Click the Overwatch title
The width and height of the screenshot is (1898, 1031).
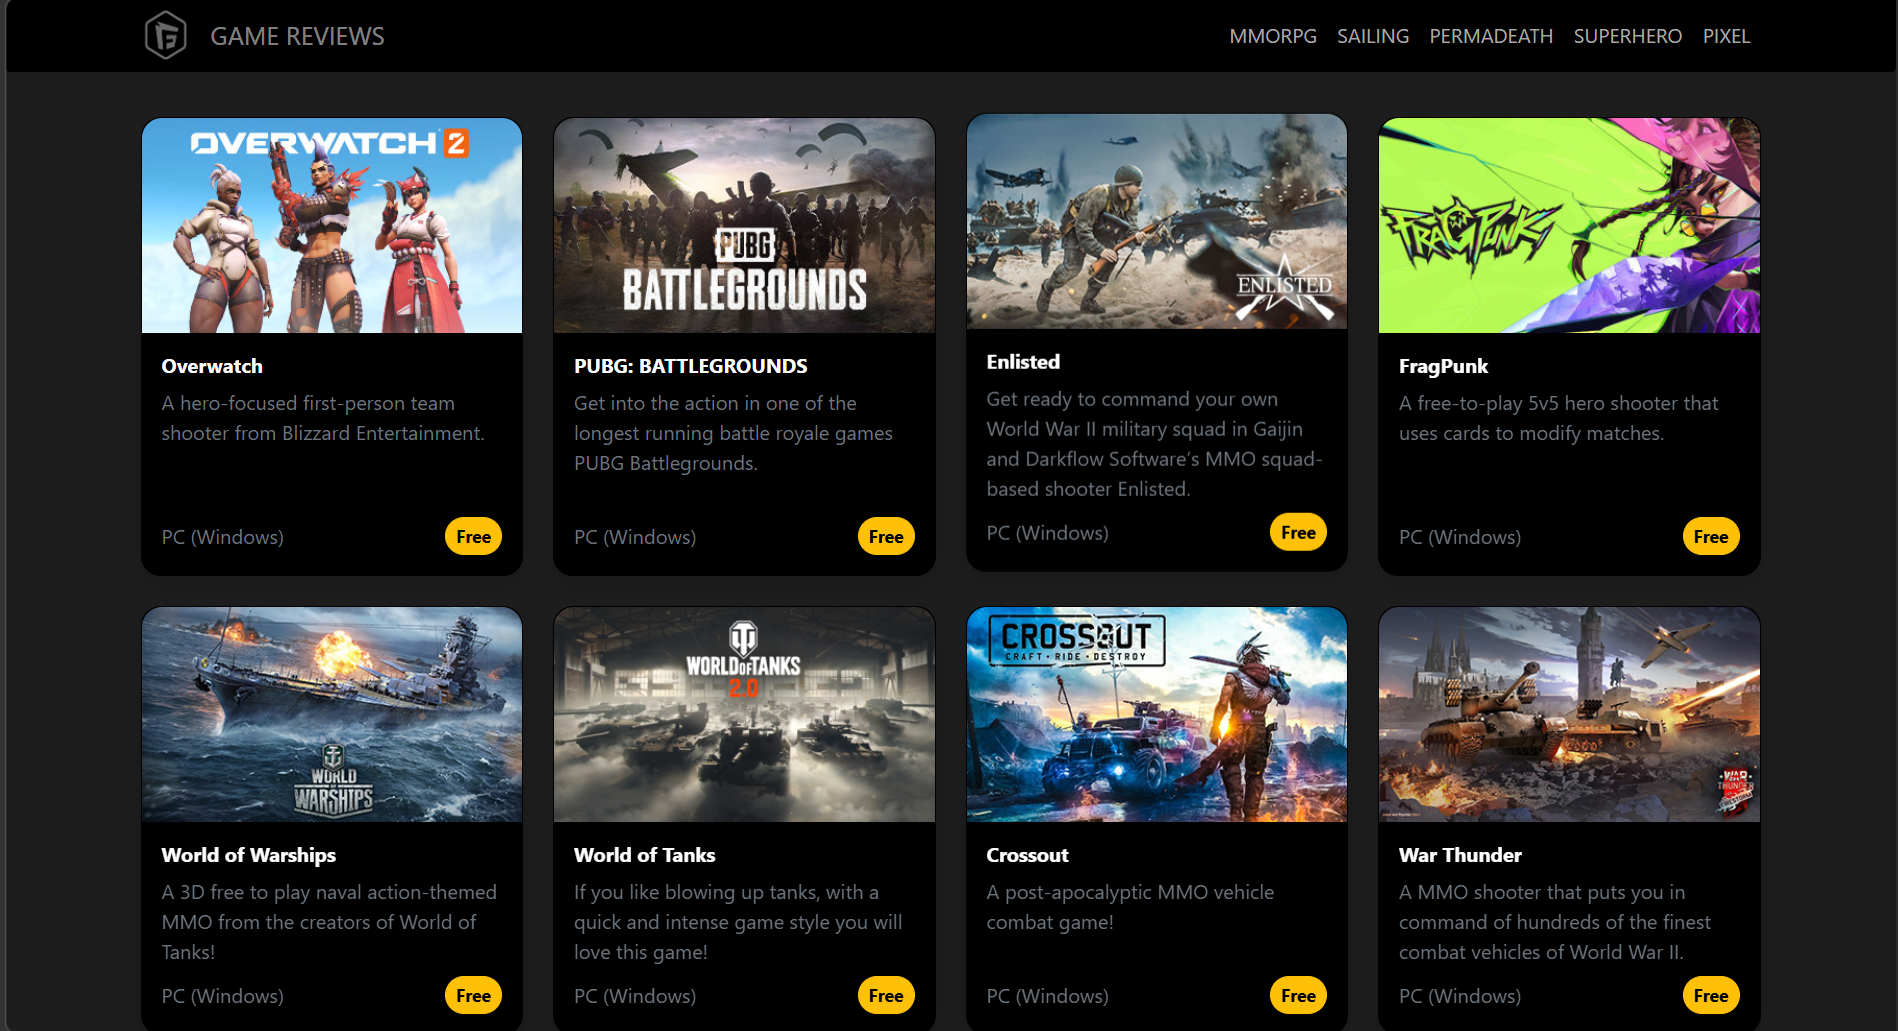(x=212, y=366)
